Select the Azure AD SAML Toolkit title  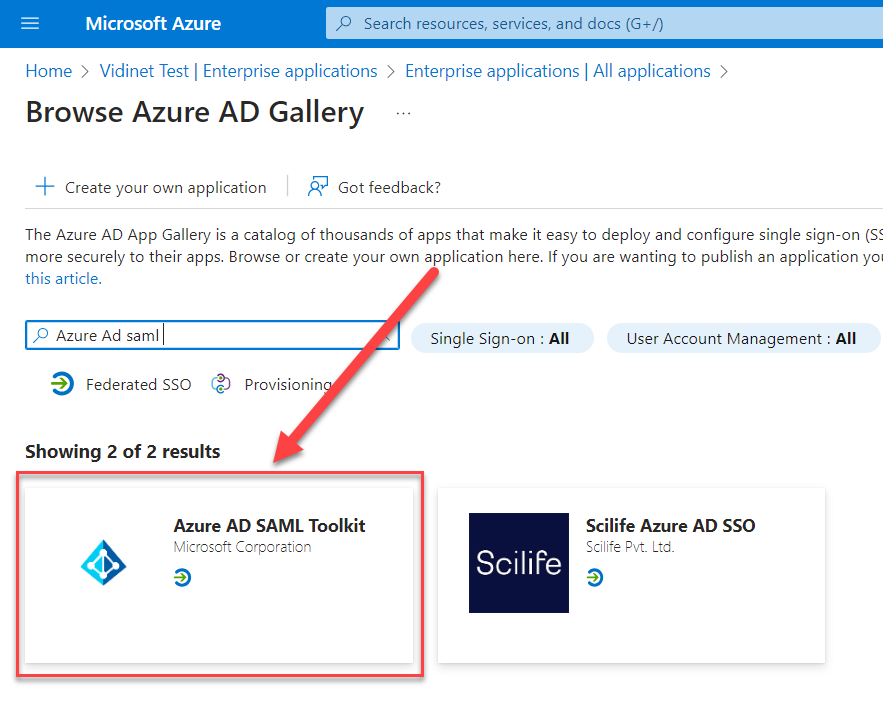[x=269, y=525]
